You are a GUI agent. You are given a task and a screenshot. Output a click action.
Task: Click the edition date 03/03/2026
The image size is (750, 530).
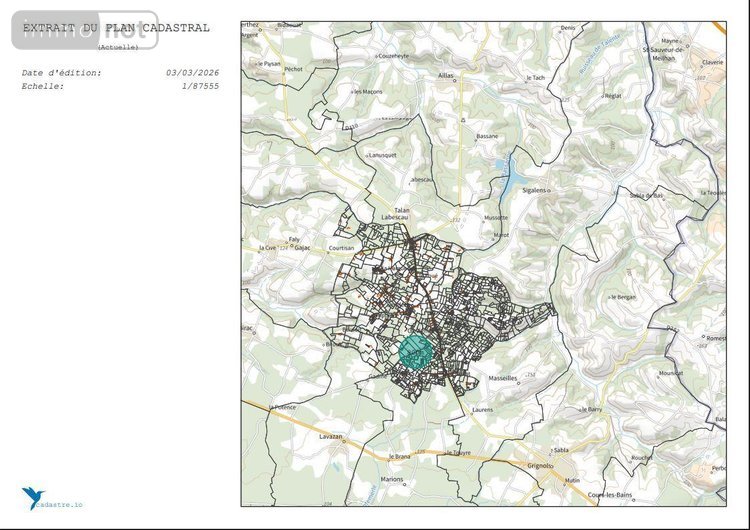point(192,73)
